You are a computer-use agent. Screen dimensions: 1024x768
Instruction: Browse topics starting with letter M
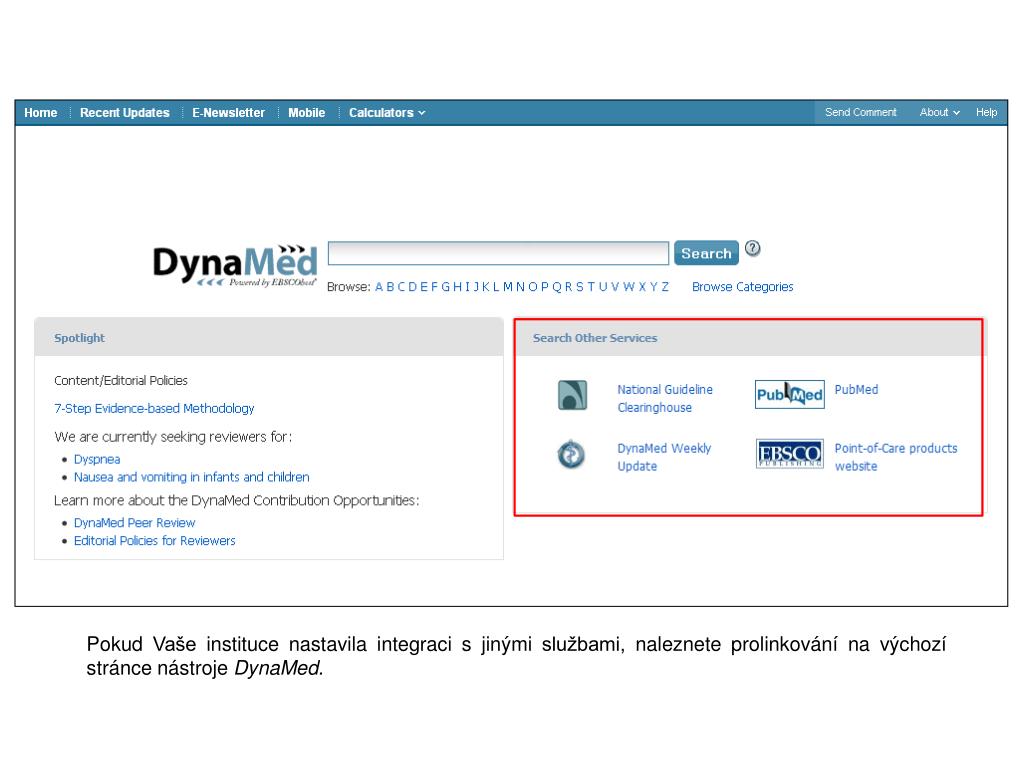pos(508,287)
